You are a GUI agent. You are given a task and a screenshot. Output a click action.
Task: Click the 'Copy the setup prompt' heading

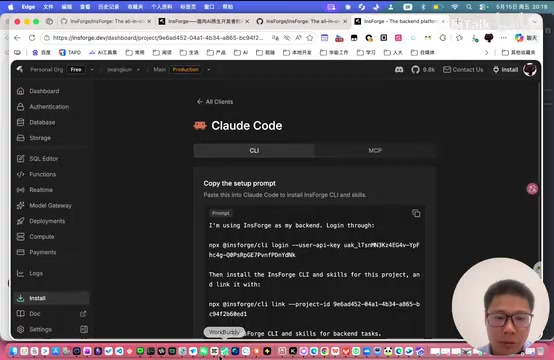240,183
